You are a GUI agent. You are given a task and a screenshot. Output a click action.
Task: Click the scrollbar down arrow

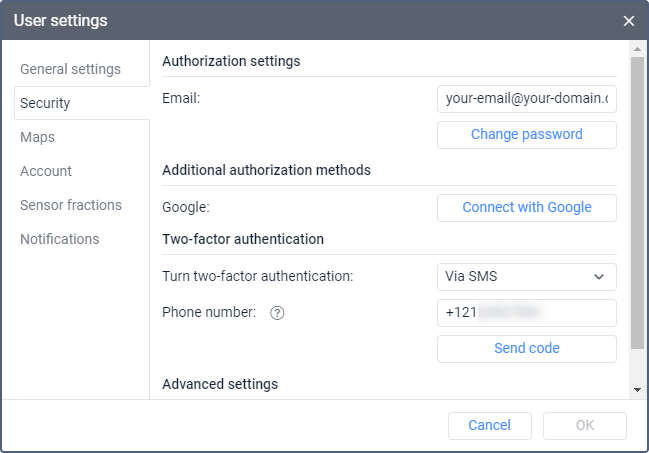[636, 390]
